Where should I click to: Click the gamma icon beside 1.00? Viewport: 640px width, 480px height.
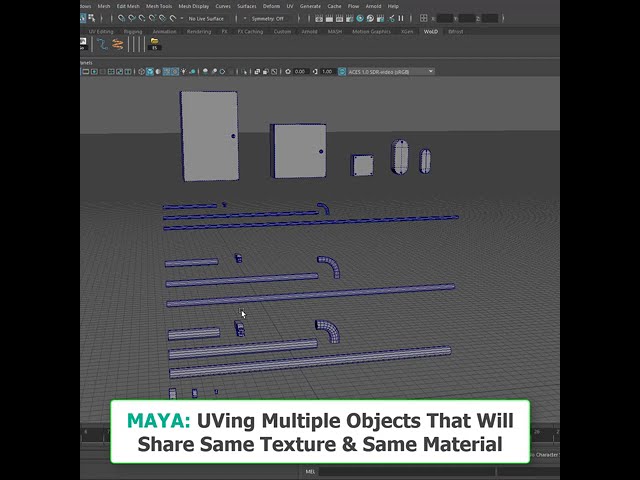pos(315,71)
